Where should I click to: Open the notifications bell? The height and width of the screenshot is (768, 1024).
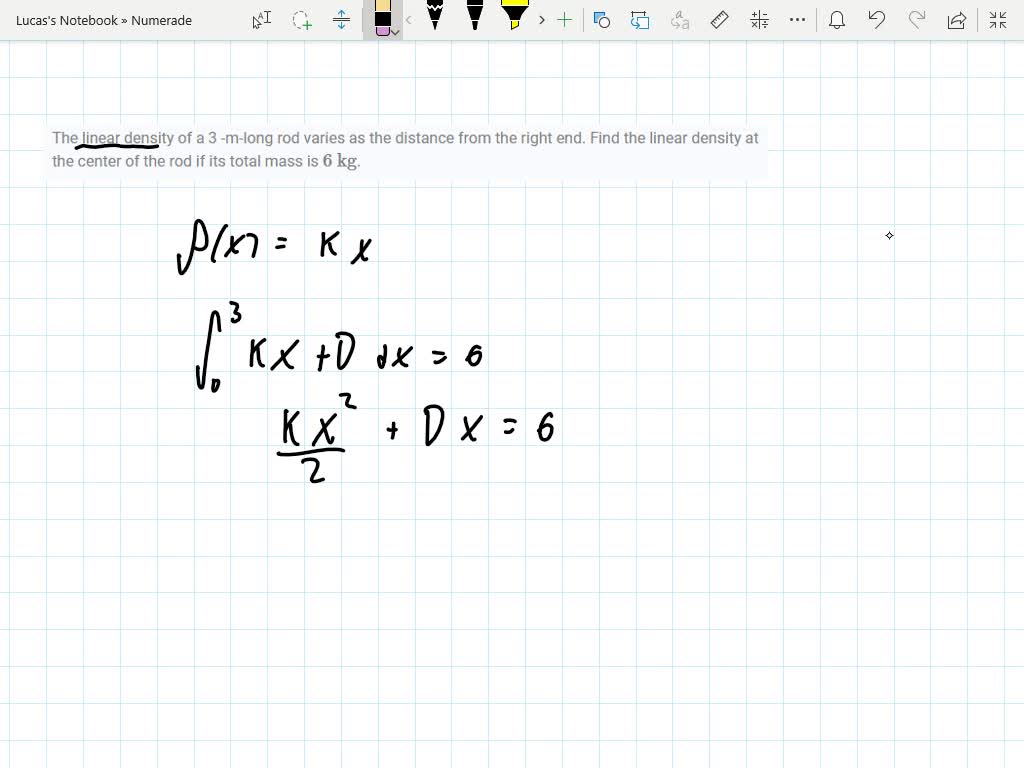click(x=837, y=20)
